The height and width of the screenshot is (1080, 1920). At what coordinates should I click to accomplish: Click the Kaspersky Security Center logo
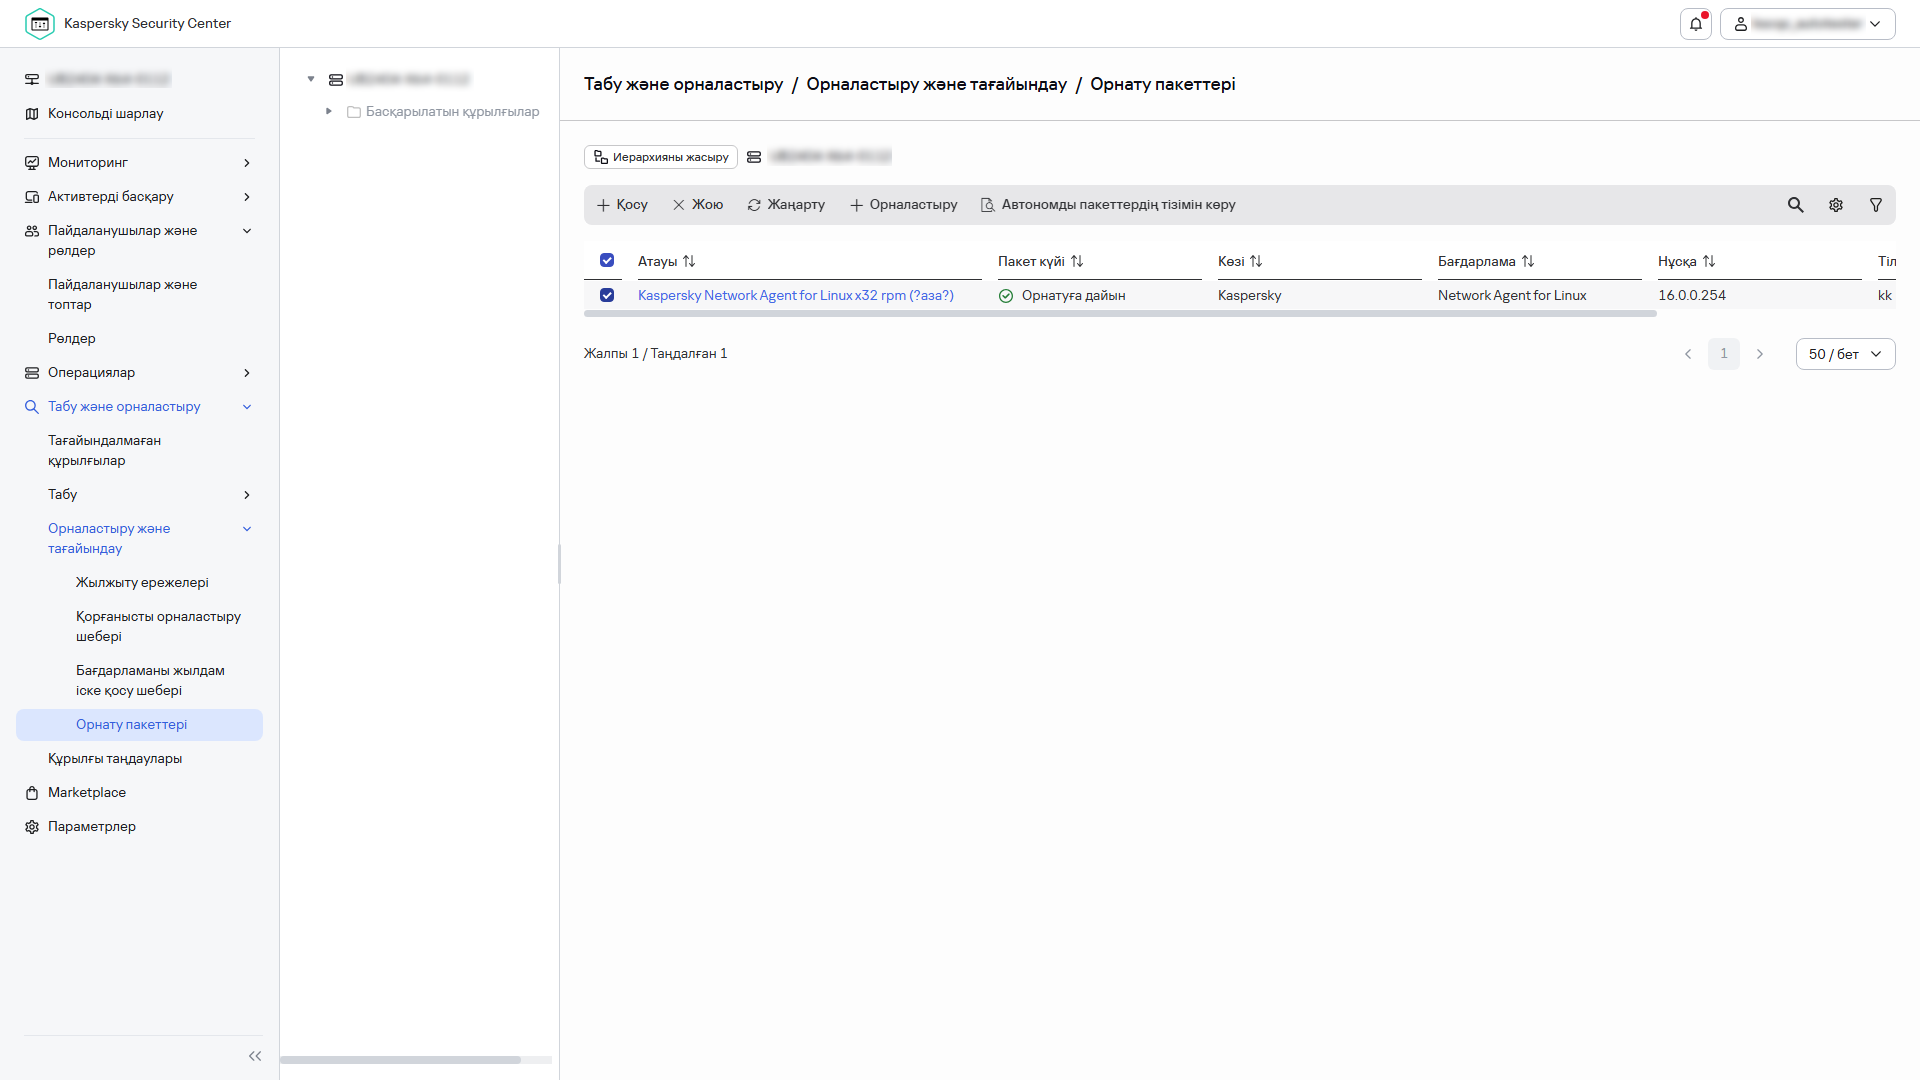click(40, 24)
